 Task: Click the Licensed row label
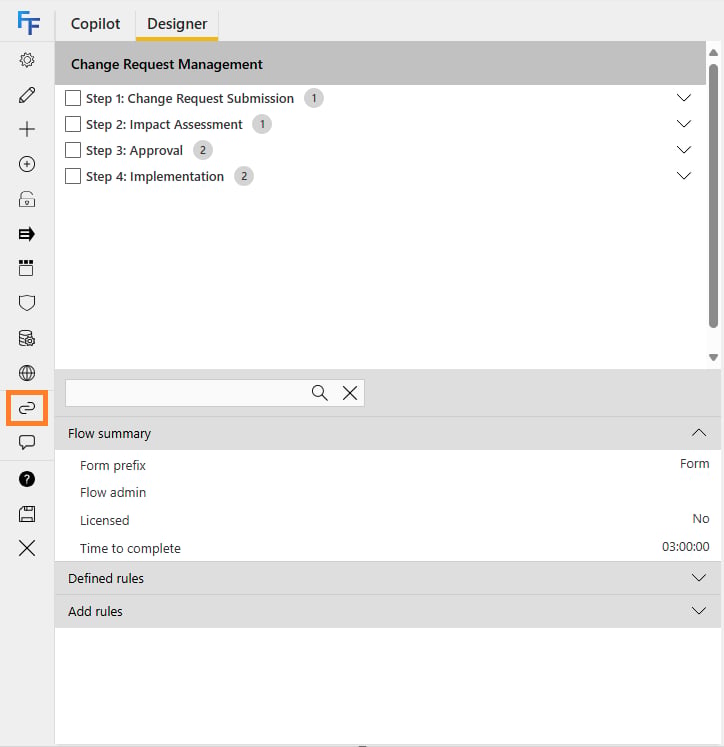point(104,520)
